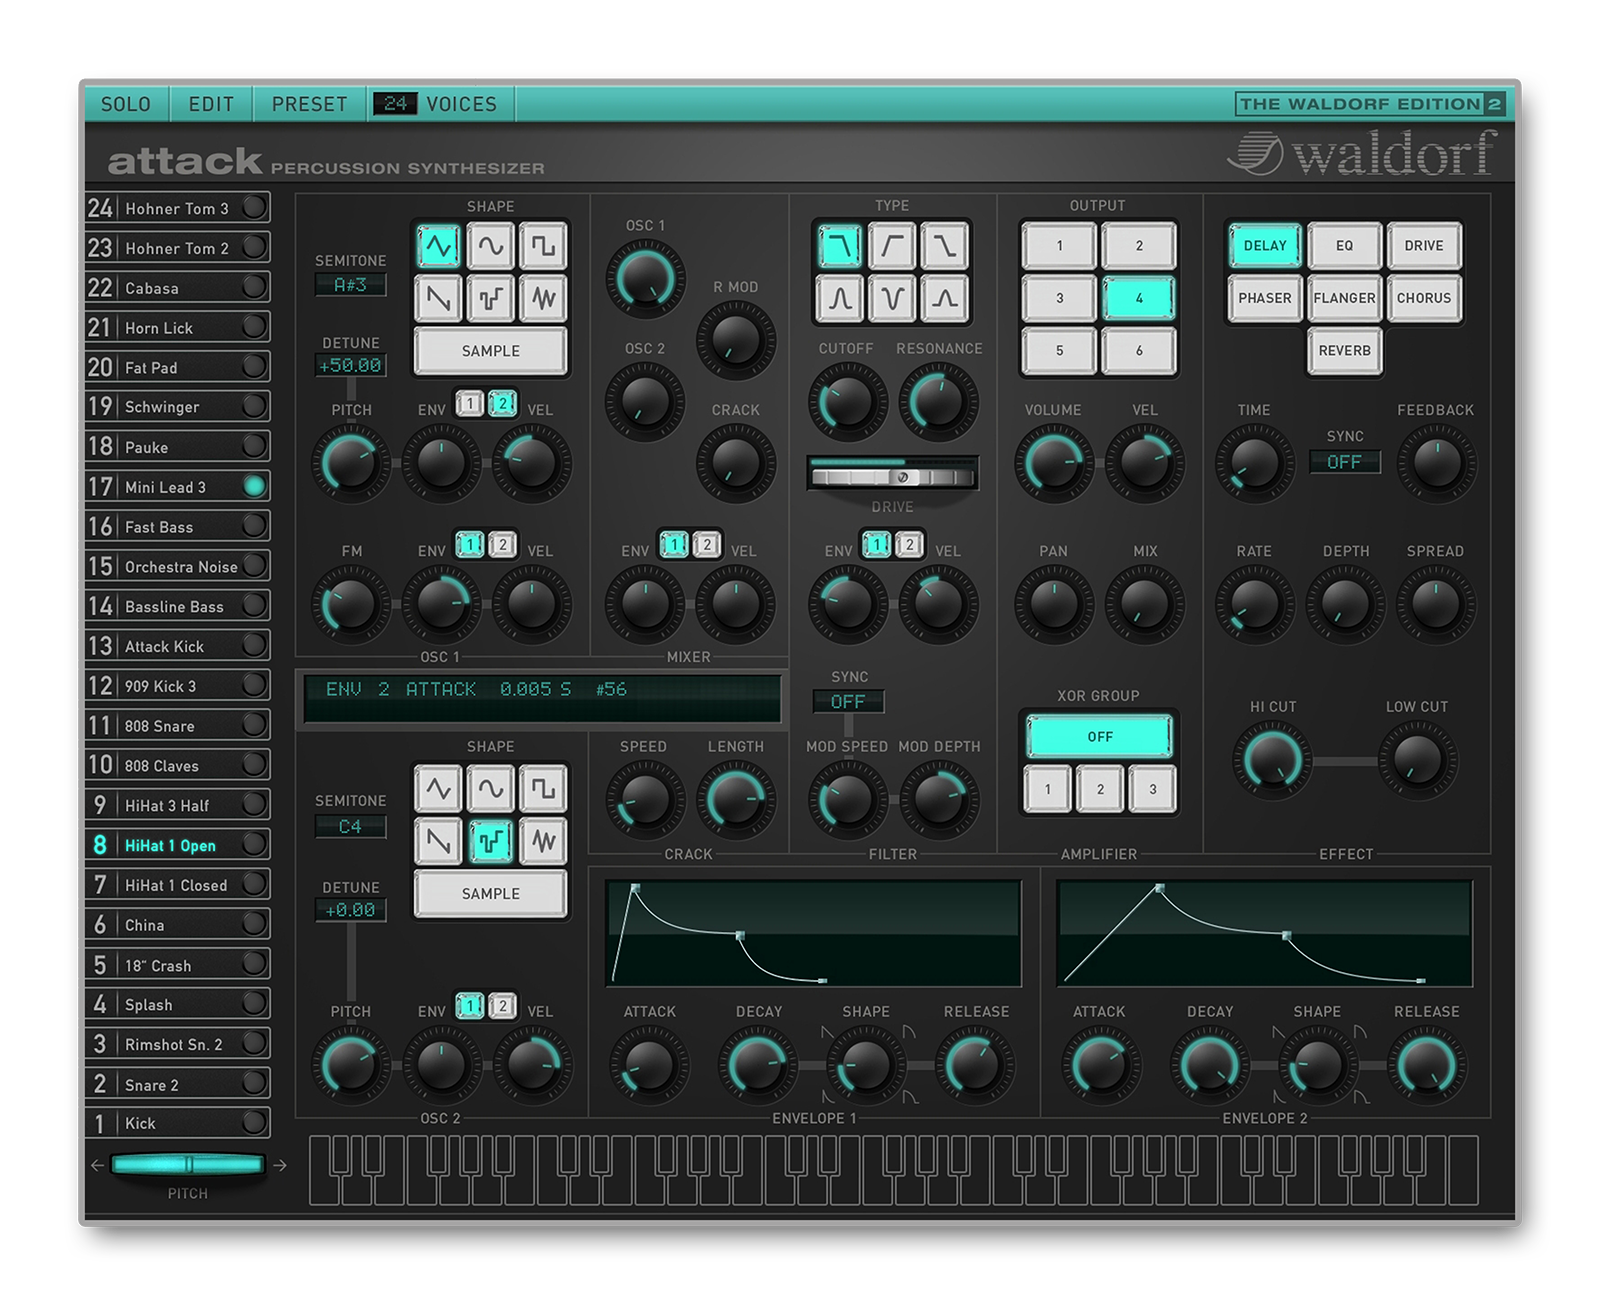Select last filter type in bottom row
This screenshot has height=1305, width=1600.
[944, 298]
